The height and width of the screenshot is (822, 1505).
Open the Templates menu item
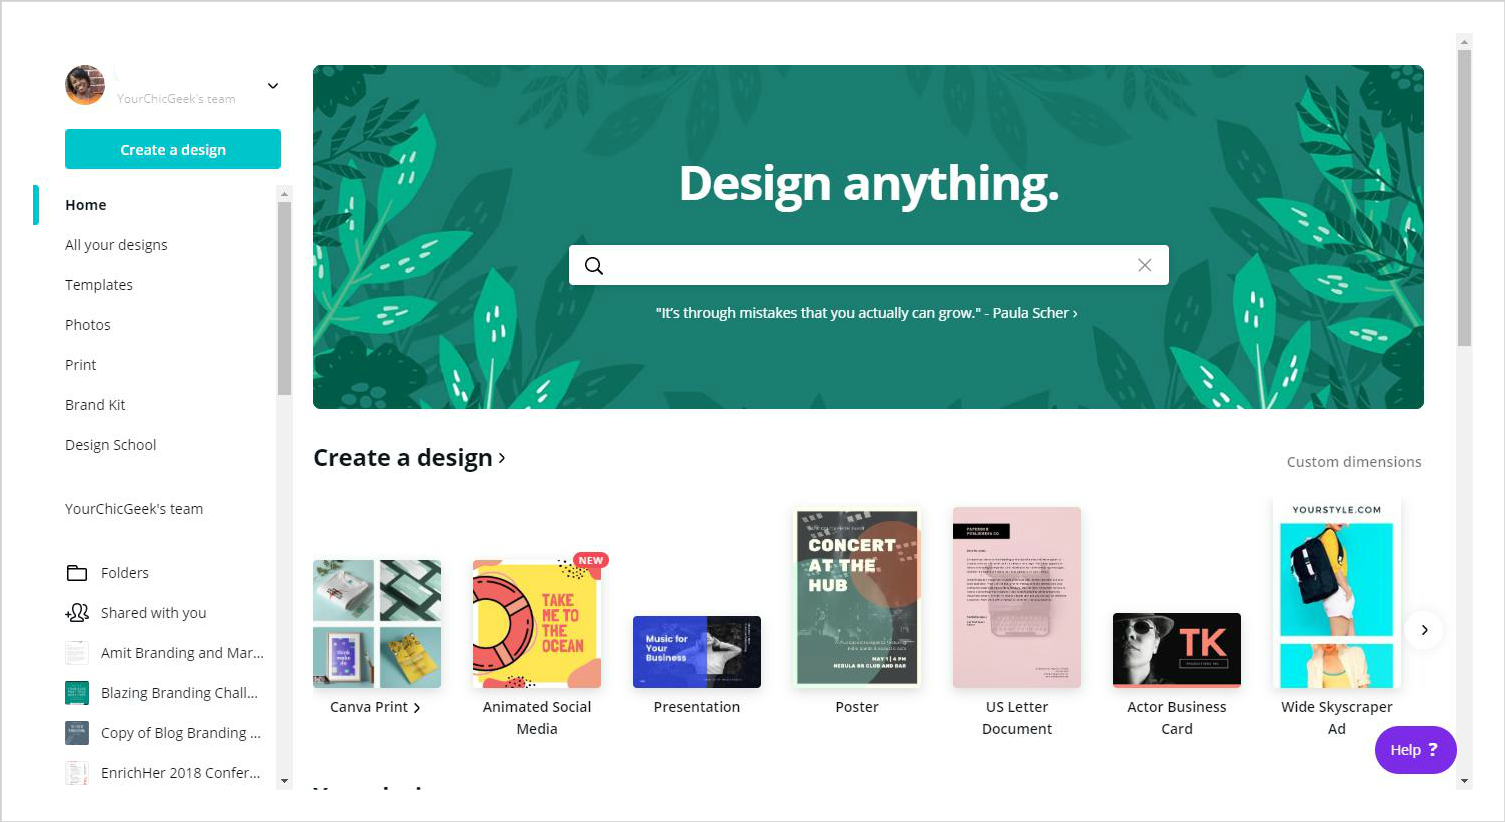click(x=99, y=285)
